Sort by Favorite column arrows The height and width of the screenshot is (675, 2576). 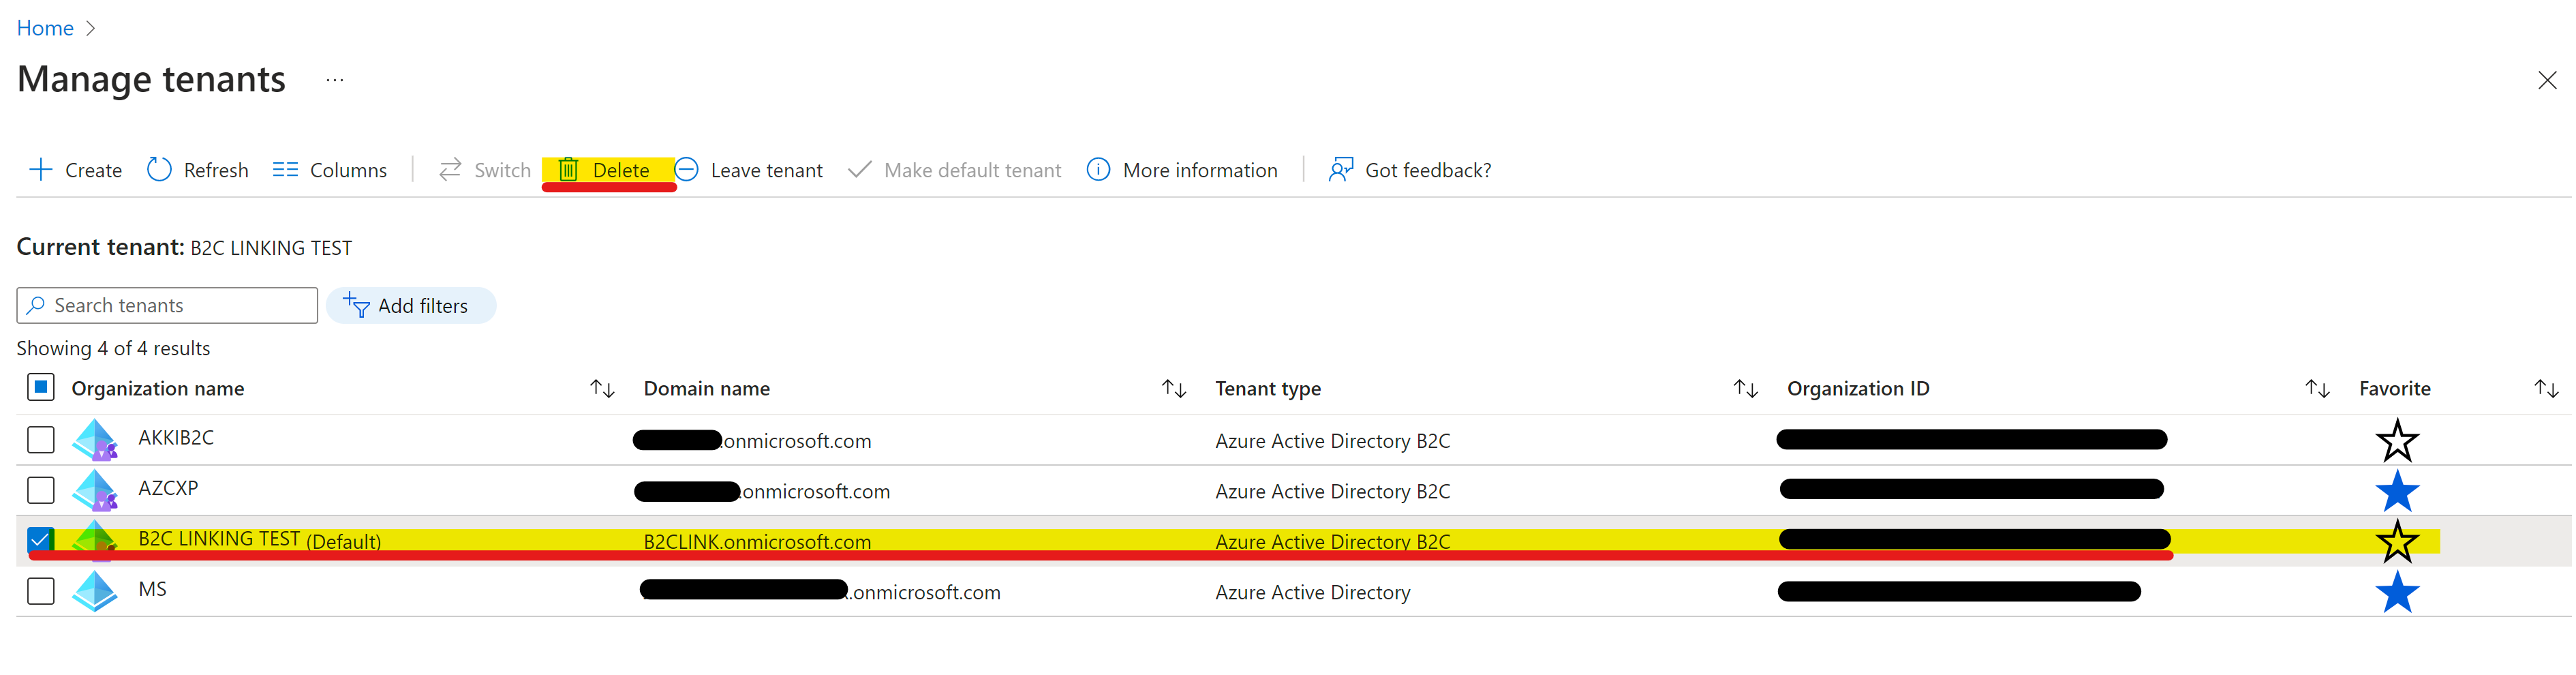(x=2546, y=389)
